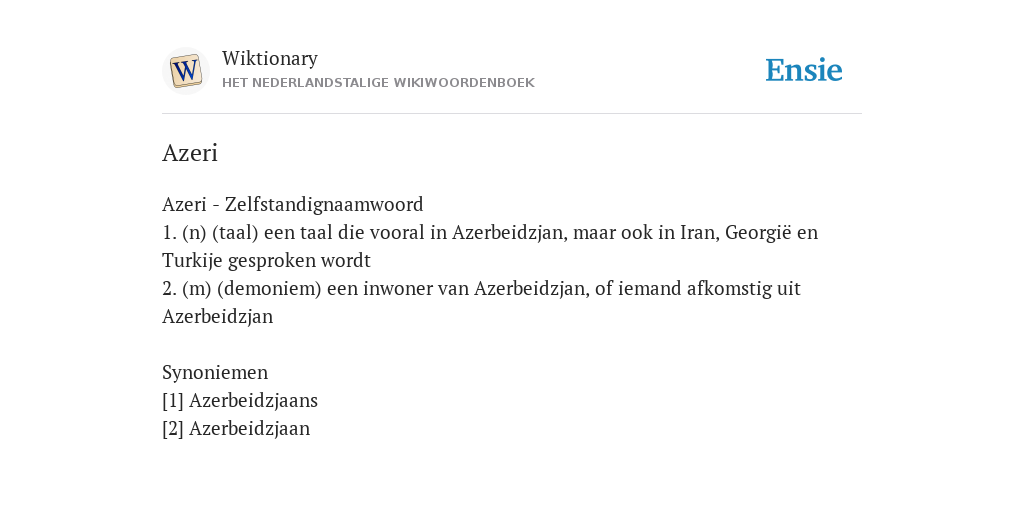Viewport: 1024px width, 512px height.
Task: Click definition 2 about an inhabitant
Action: coord(481,302)
